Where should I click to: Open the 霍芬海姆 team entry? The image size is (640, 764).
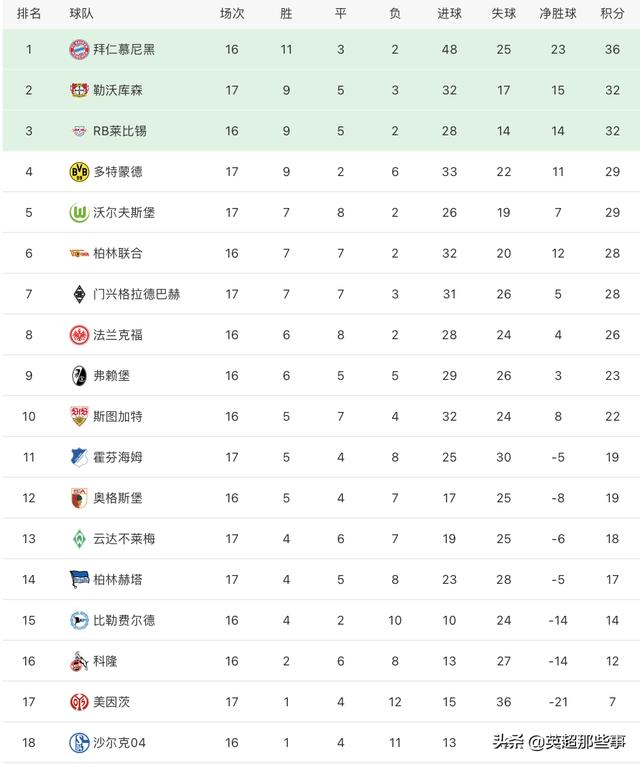(118, 457)
